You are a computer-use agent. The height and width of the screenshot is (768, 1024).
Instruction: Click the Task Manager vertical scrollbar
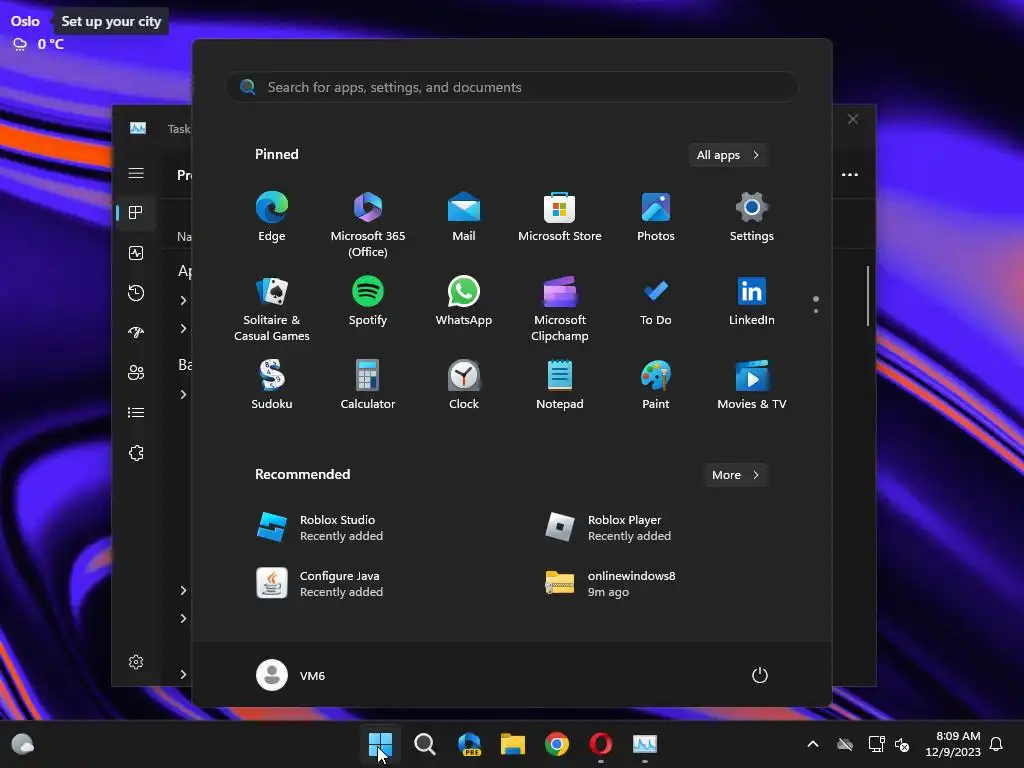pos(868,296)
